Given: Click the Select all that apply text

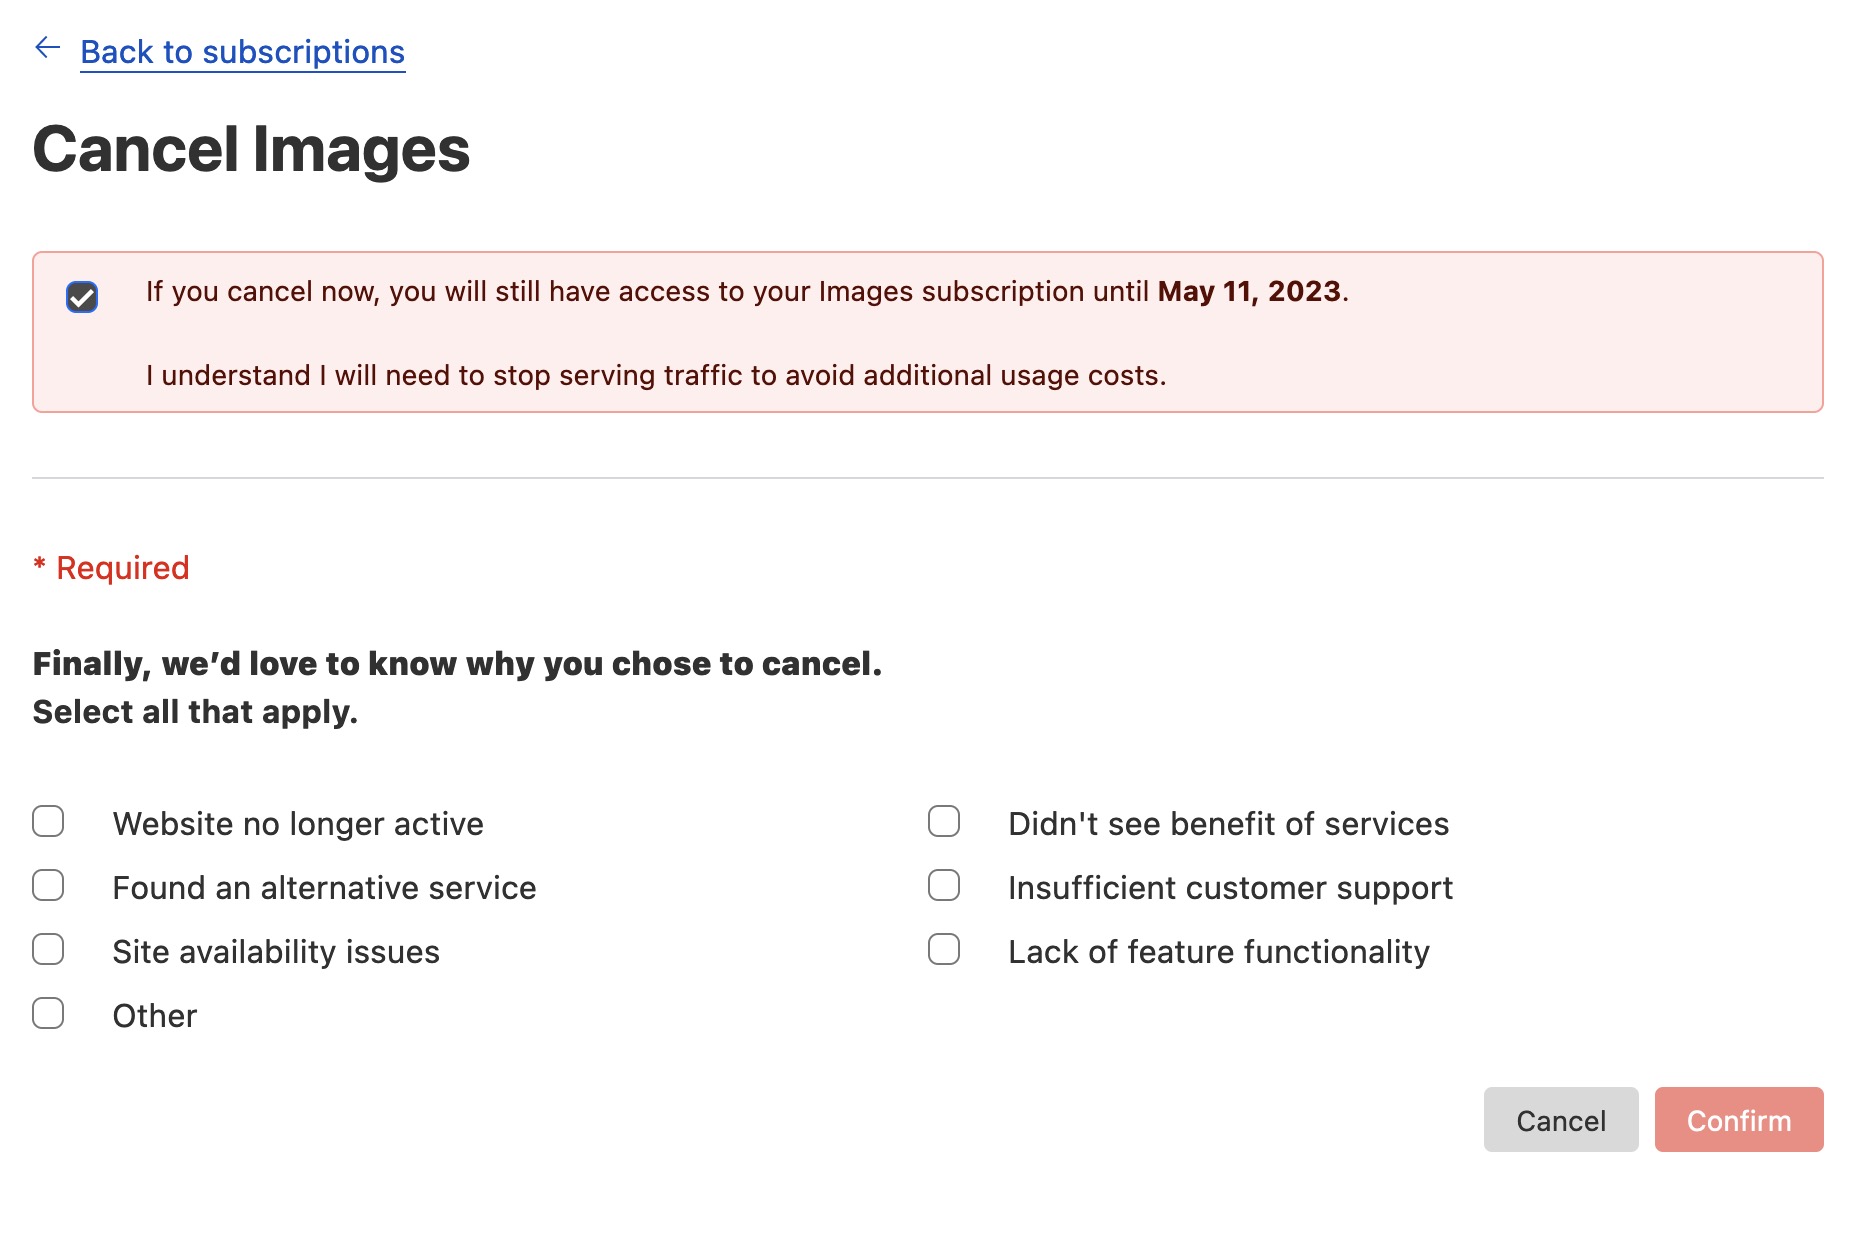Looking at the screenshot, I should coord(195,712).
